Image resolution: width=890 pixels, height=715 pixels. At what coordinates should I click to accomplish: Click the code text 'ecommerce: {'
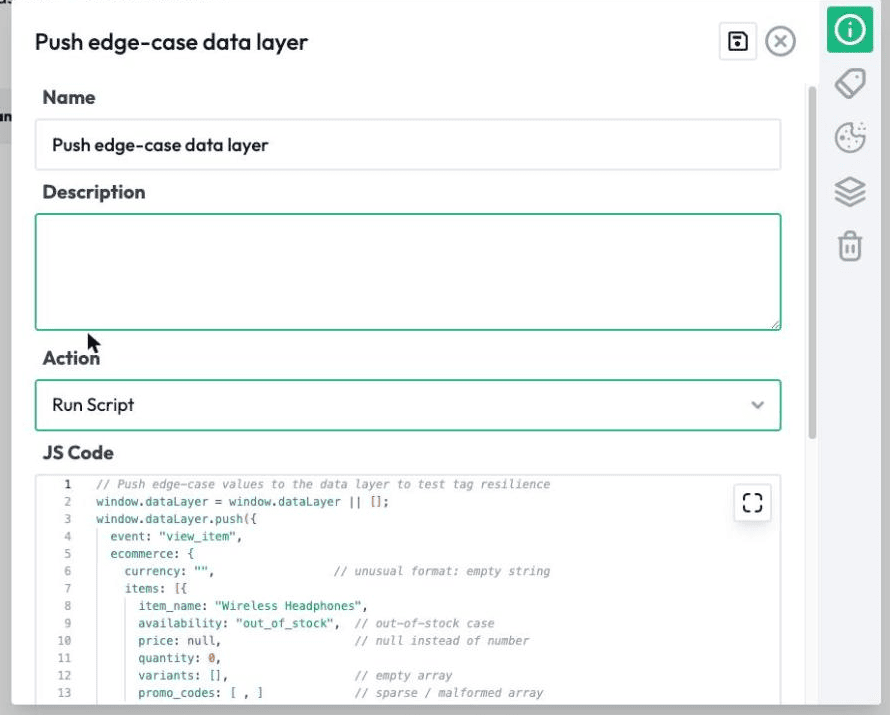click(x=152, y=554)
